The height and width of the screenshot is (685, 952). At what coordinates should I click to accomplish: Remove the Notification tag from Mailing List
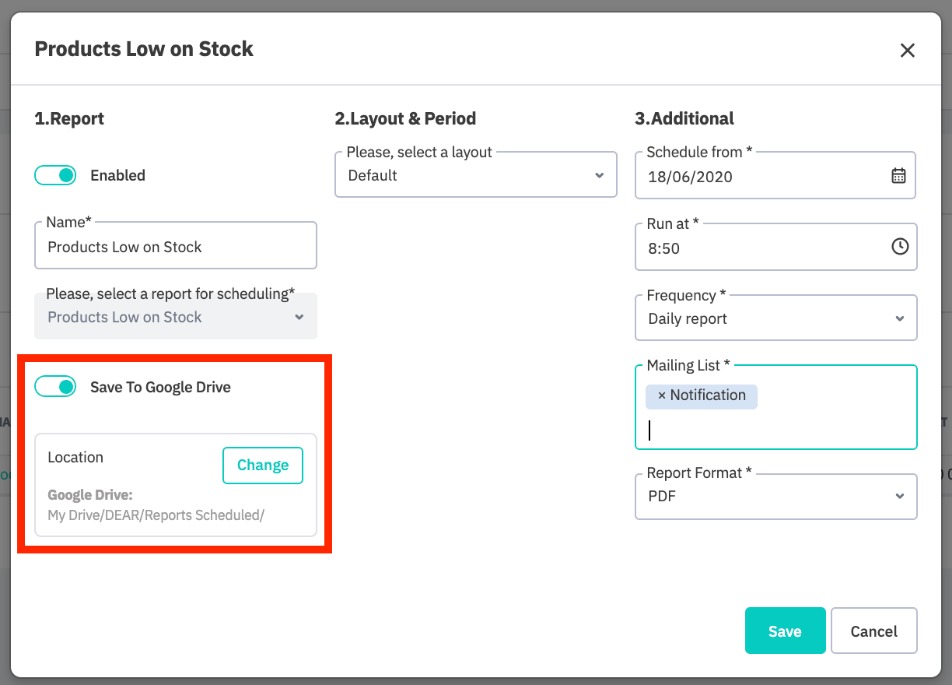[661, 396]
